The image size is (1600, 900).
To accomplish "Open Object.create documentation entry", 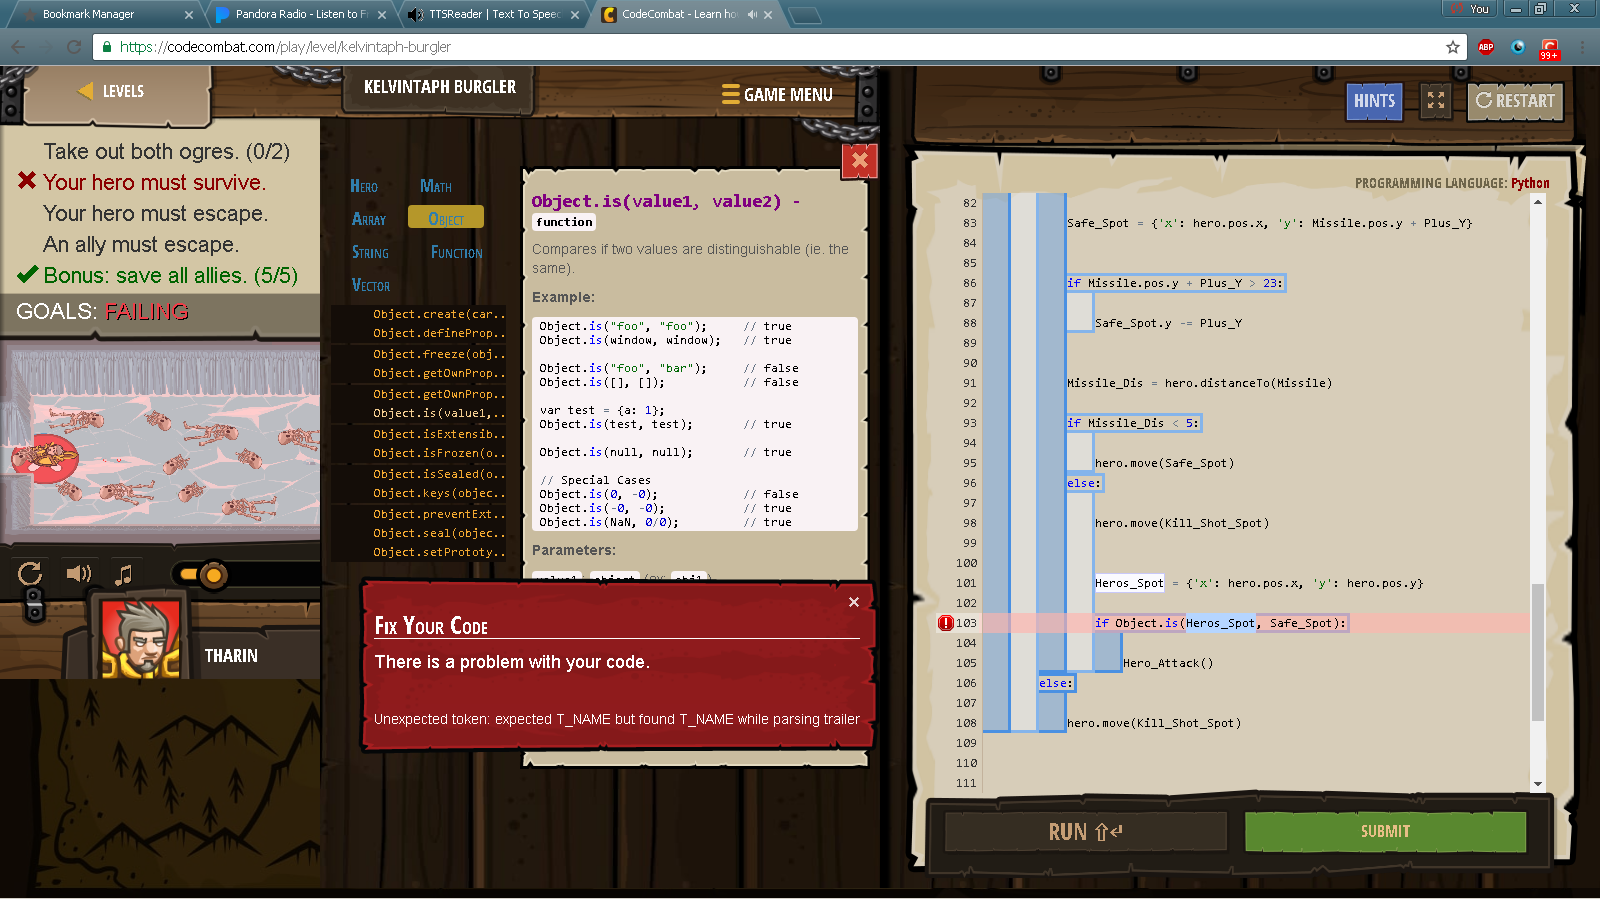I will point(439,314).
